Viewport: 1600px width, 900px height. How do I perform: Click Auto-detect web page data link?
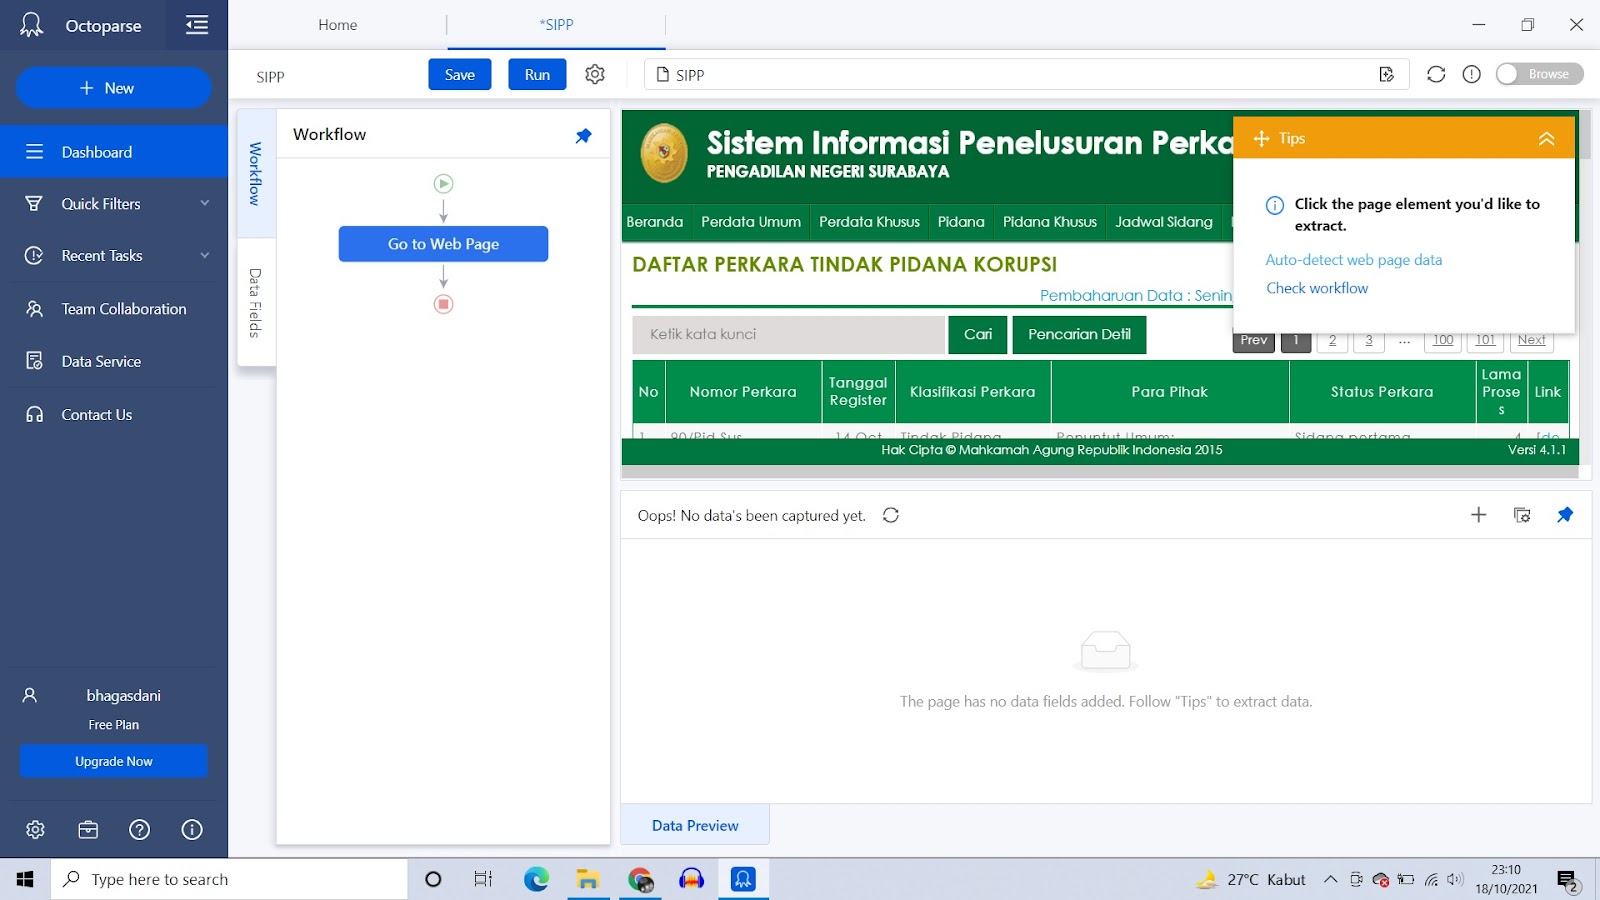[x=1354, y=260]
